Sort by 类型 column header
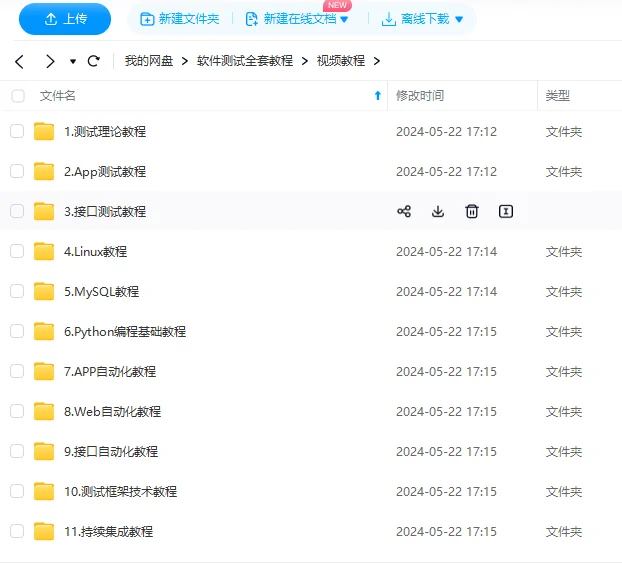Screen dimensions: 622x564 tap(558, 96)
